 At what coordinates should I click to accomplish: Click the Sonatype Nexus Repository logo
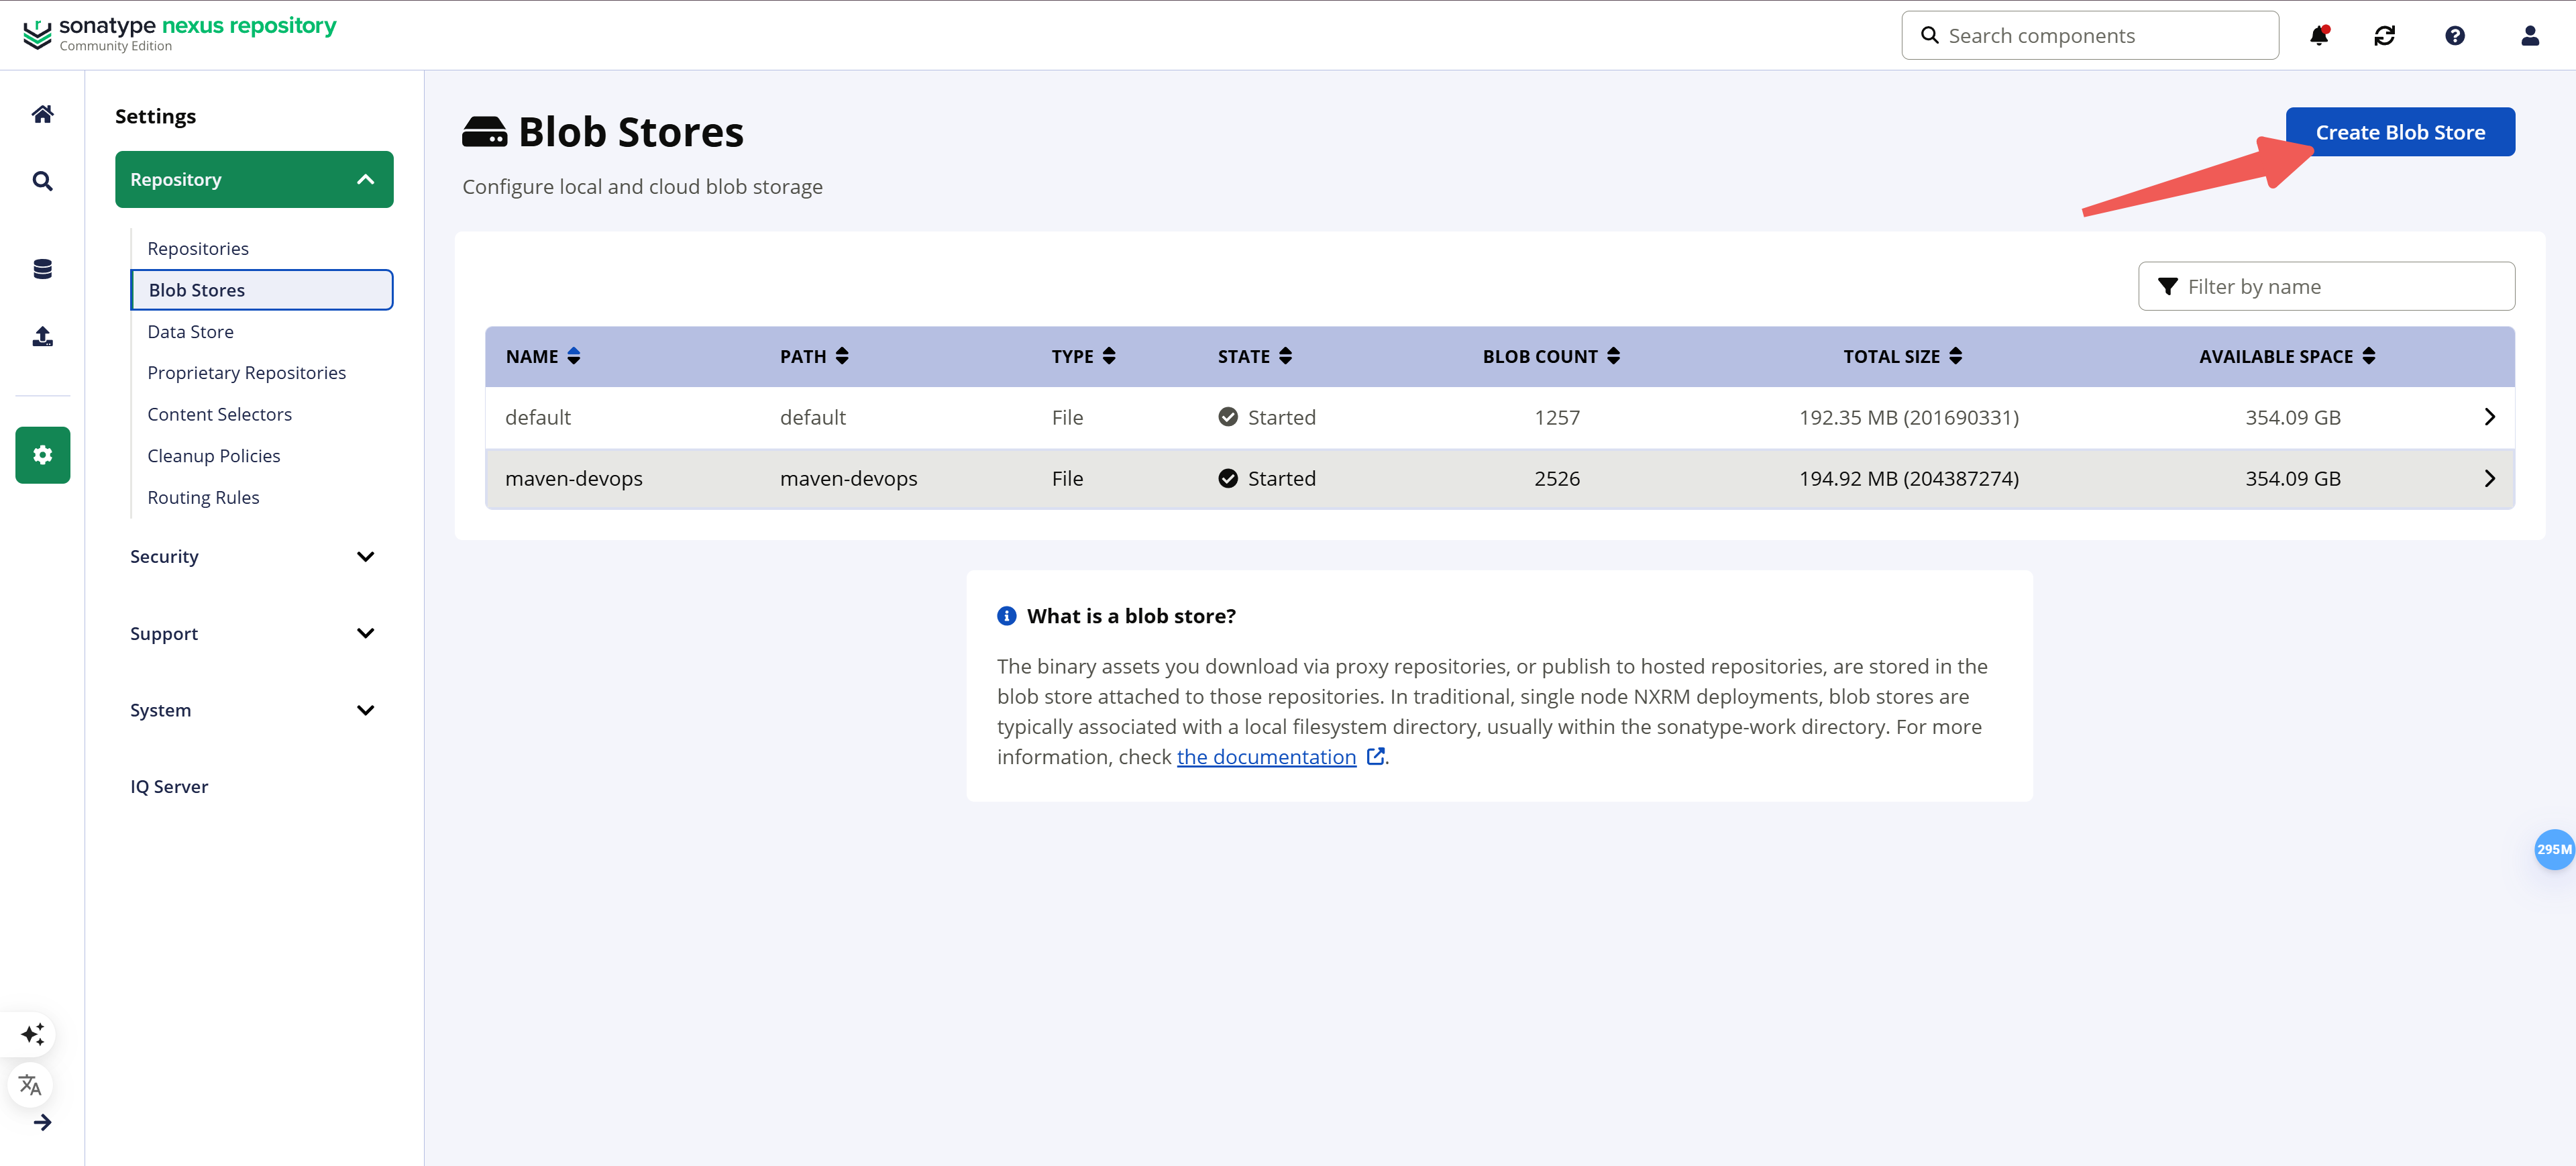click(x=180, y=33)
